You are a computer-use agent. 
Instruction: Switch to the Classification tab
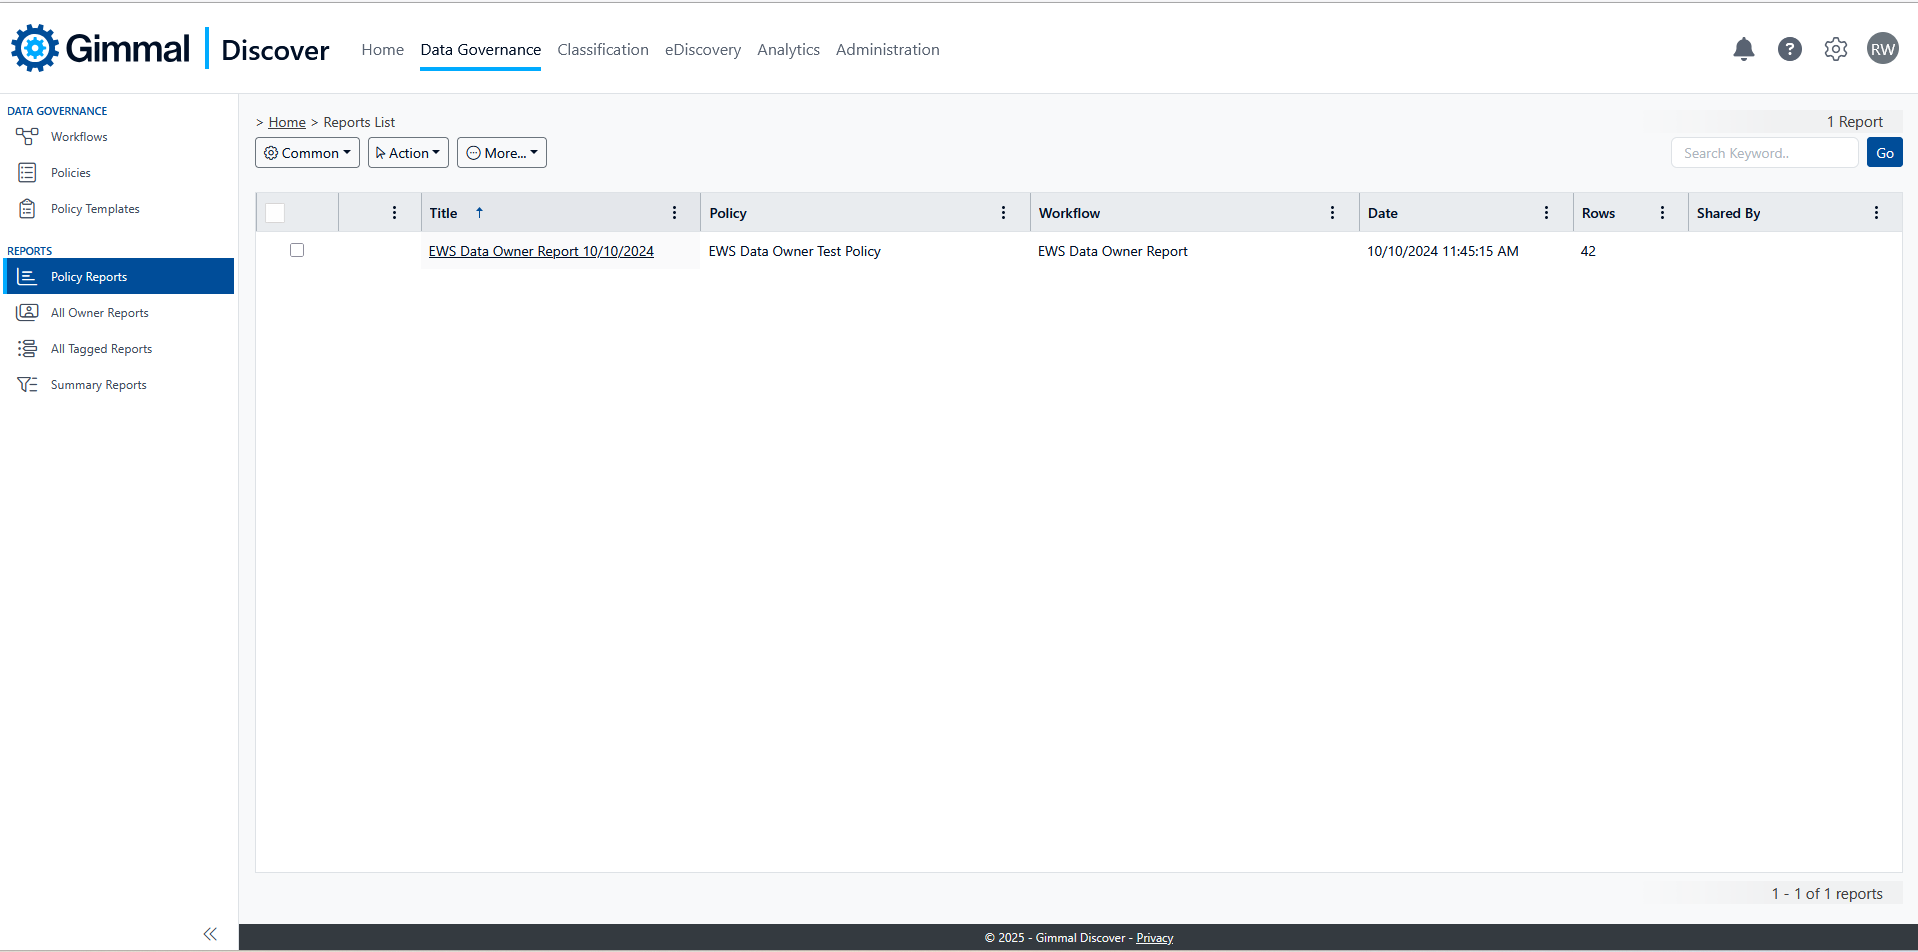602,50
